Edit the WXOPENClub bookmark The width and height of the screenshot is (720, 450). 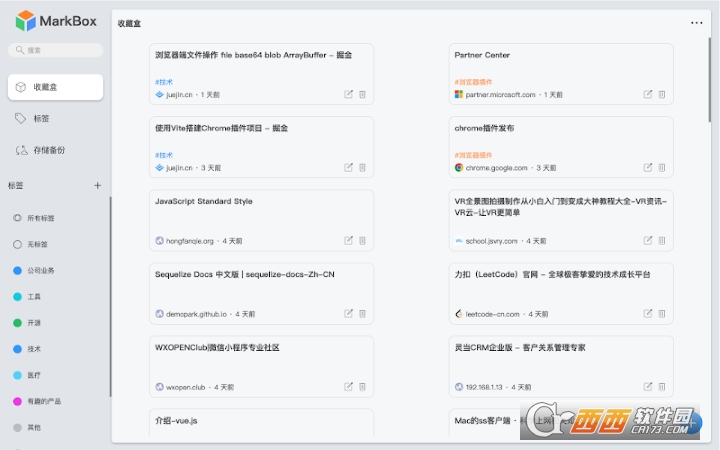[x=349, y=386]
